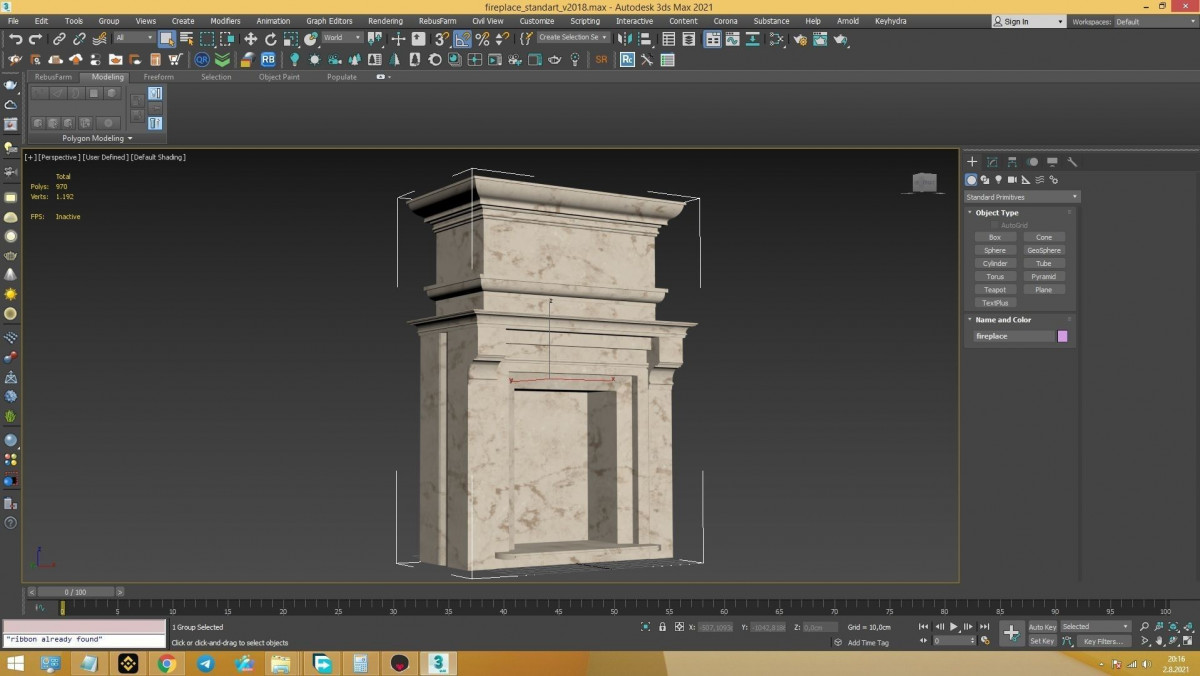Click the pink object color swatch
Image resolution: width=1200 pixels, height=676 pixels.
[1062, 336]
